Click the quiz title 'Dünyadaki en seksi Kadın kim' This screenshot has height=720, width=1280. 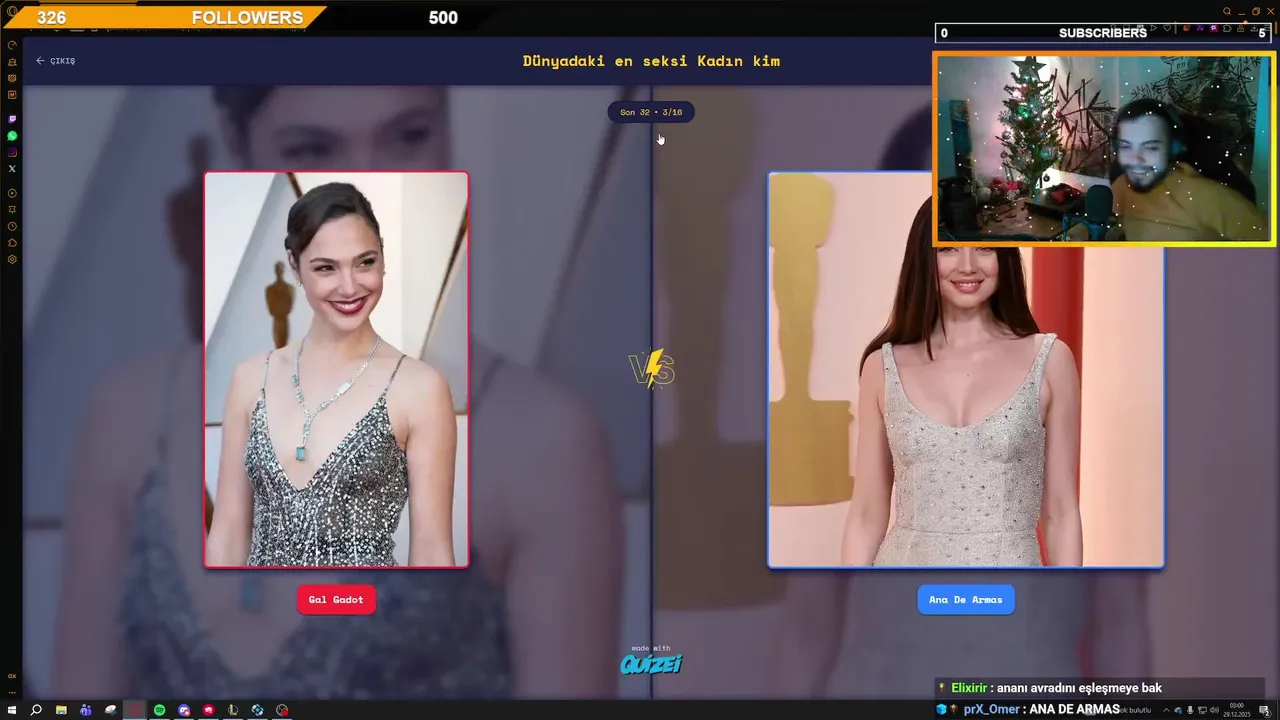pyautogui.click(x=651, y=61)
